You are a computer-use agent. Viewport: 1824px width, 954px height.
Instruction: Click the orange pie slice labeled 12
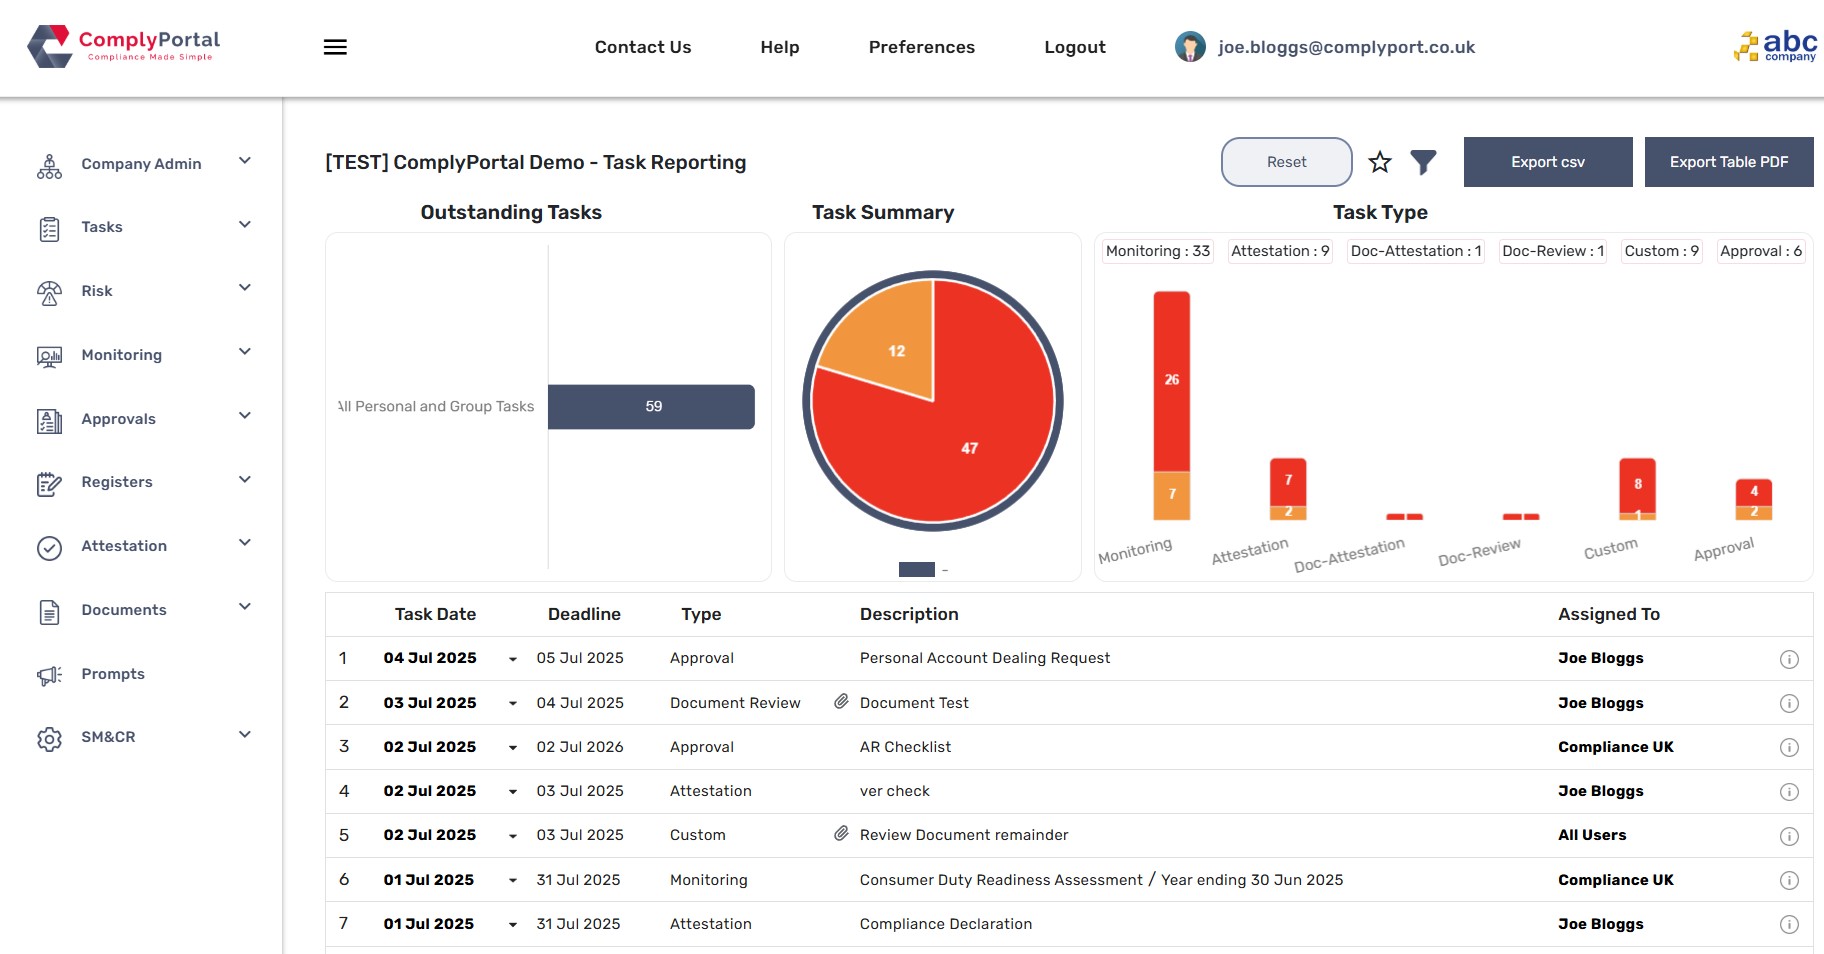point(885,340)
